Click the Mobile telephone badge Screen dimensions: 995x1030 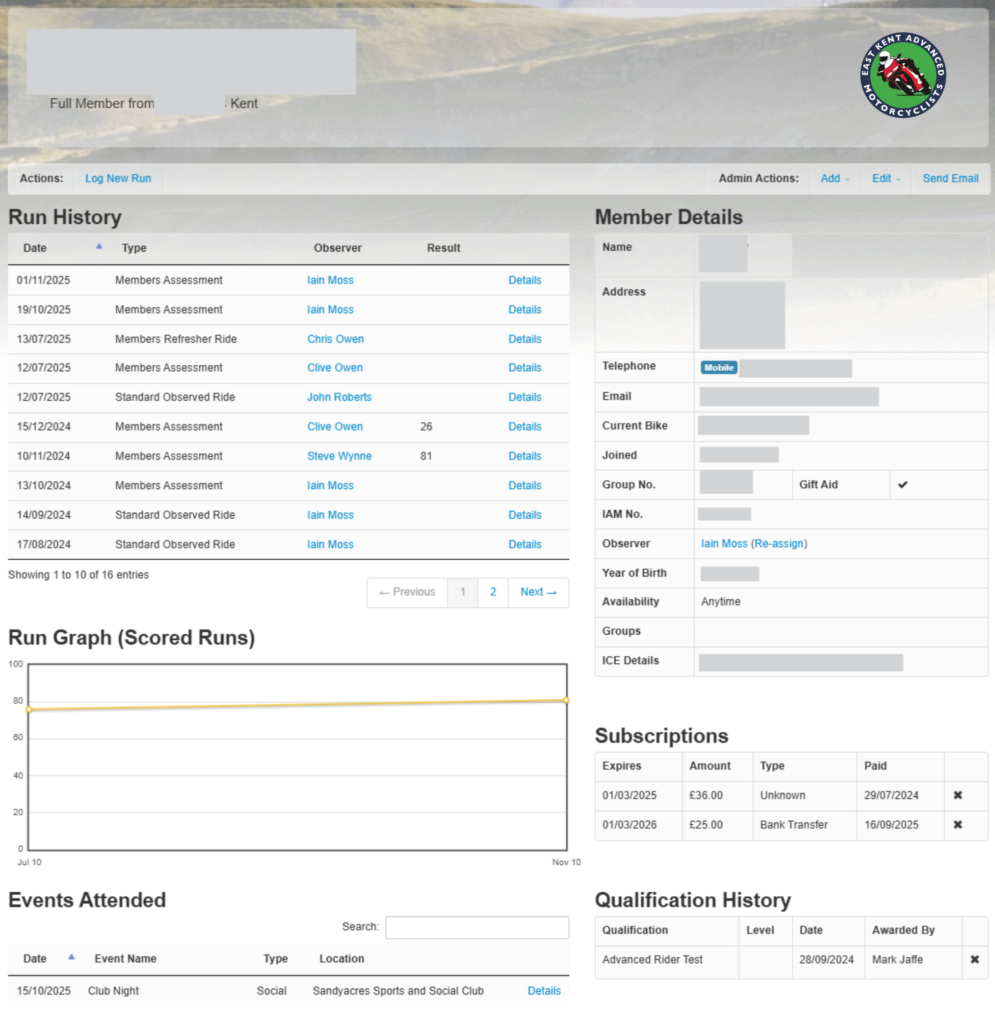[718, 368]
